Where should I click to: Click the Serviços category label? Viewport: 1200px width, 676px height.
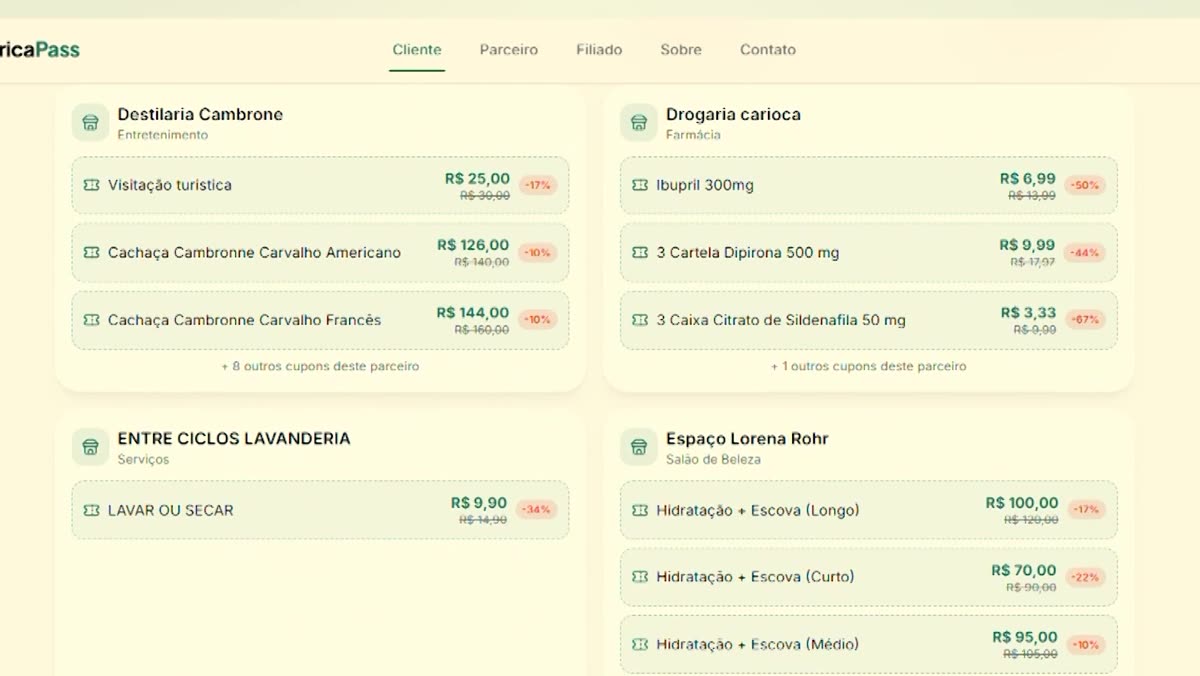point(143,460)
